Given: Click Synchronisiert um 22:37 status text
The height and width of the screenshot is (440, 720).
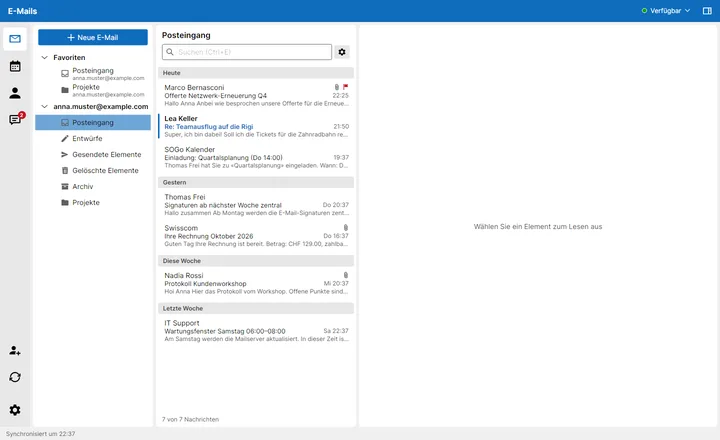Looking at the screenshot, I should coord(40,434).
